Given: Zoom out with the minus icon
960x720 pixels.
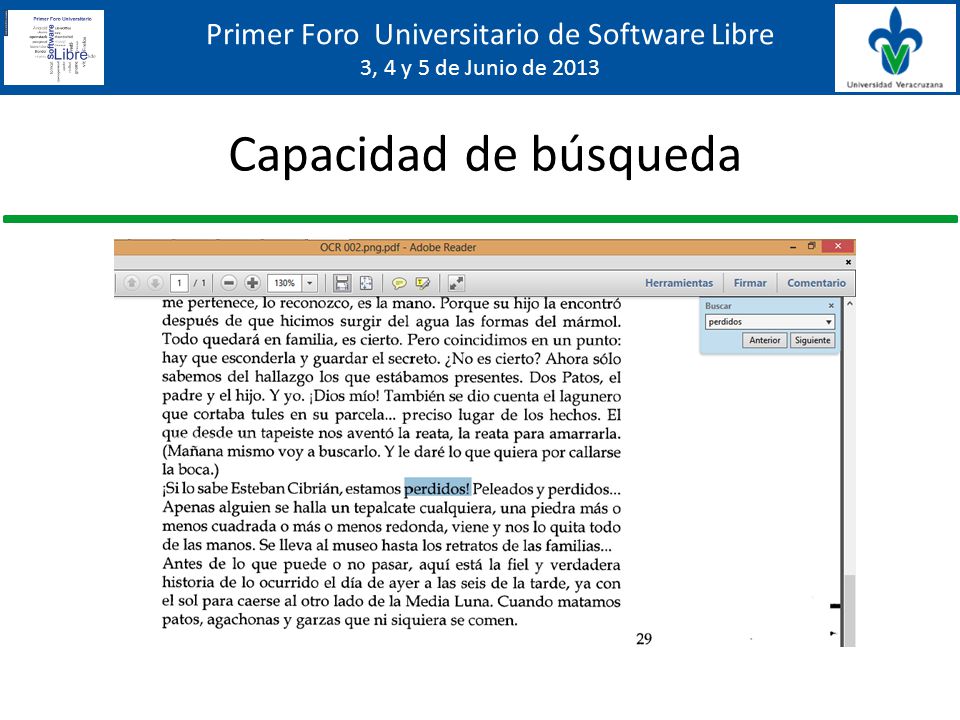Looking at the screenshot, I should click(x=229, y=283).
